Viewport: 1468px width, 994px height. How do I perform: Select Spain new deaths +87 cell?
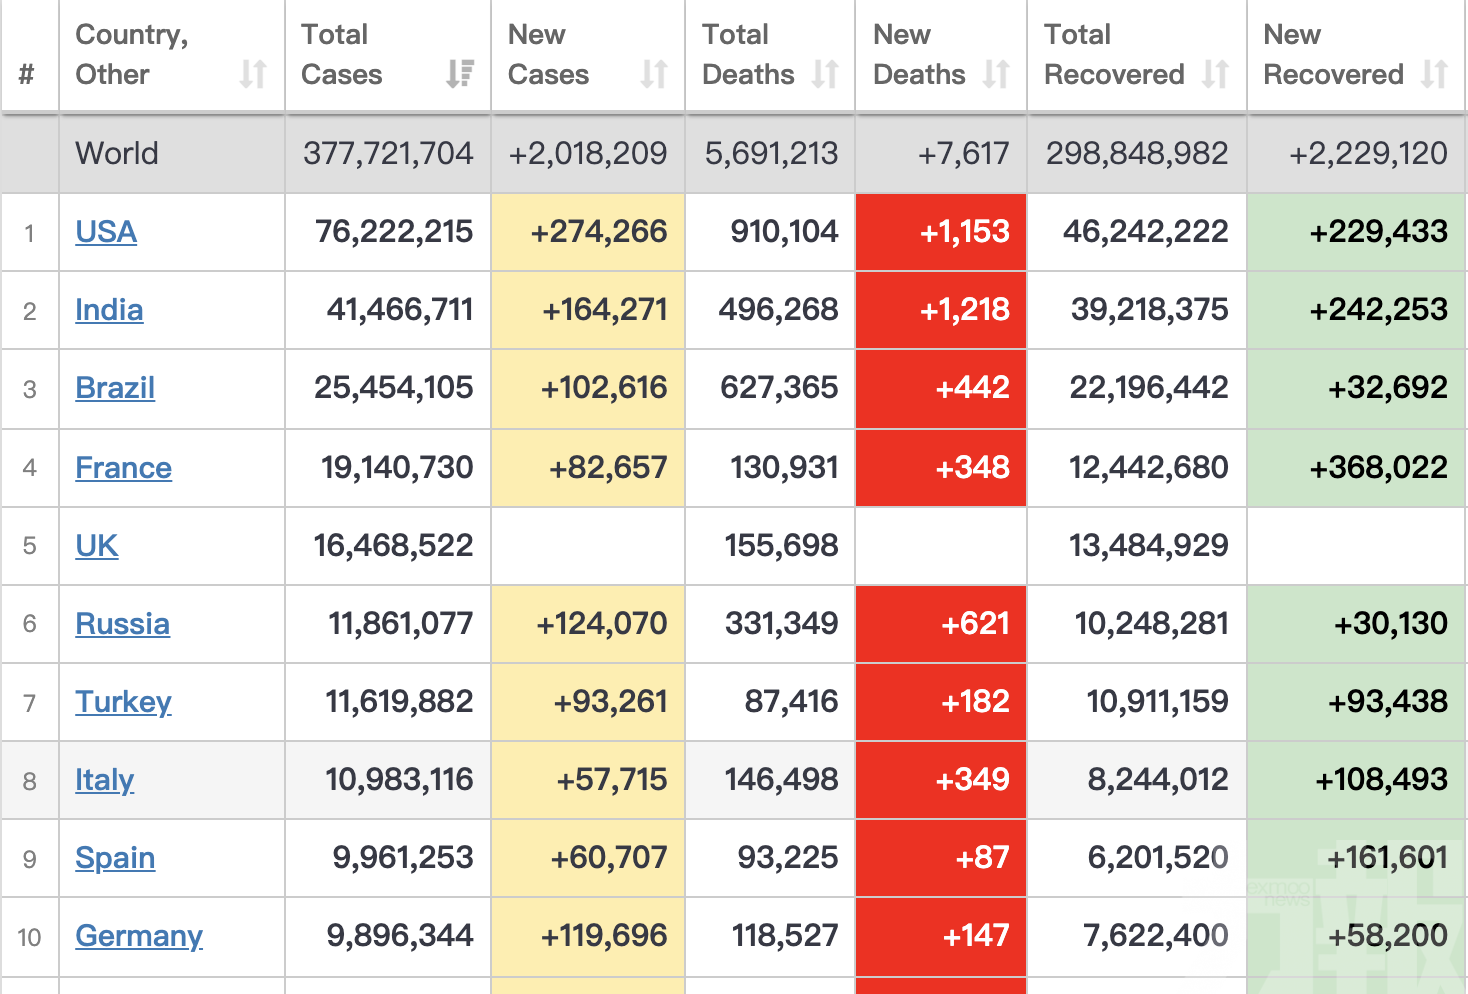[941, 858]
